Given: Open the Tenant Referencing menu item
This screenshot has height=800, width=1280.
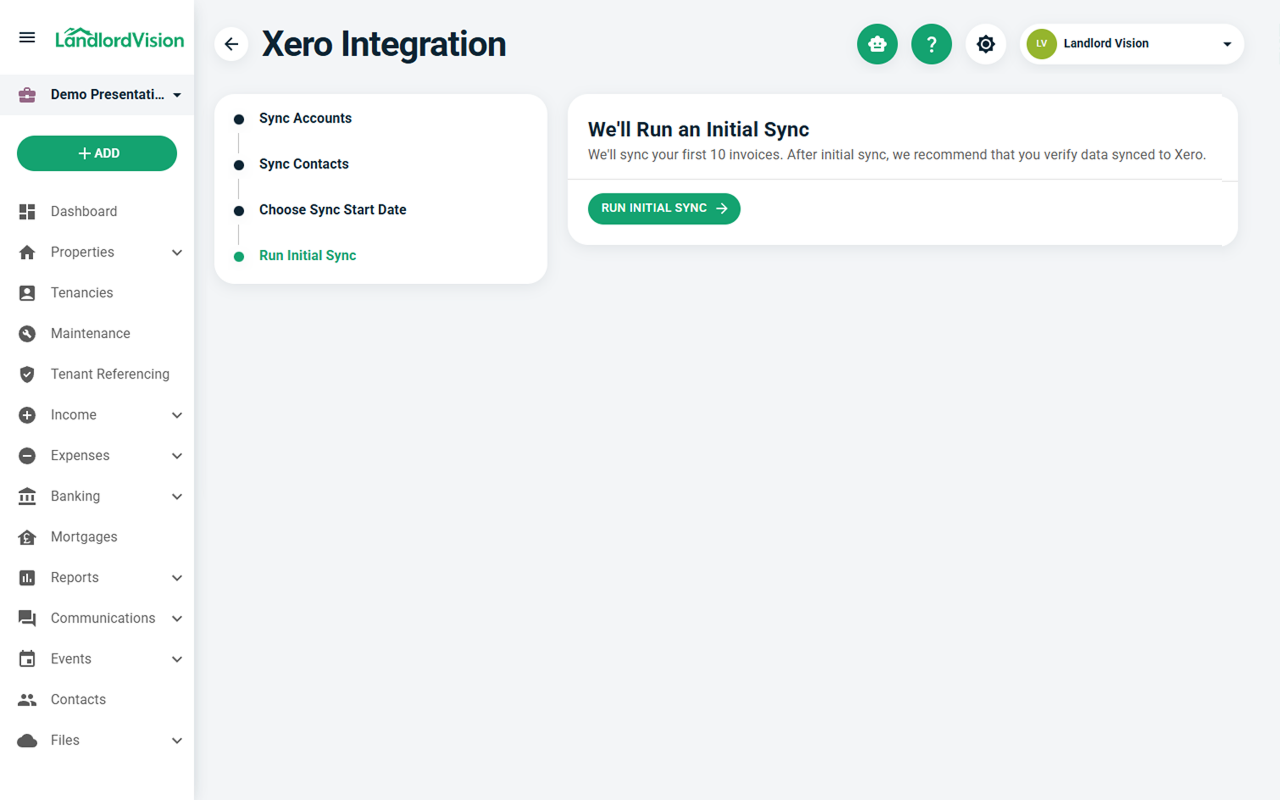Looking at the screenshot, I should pyautogui.click(x=97, y=374).
